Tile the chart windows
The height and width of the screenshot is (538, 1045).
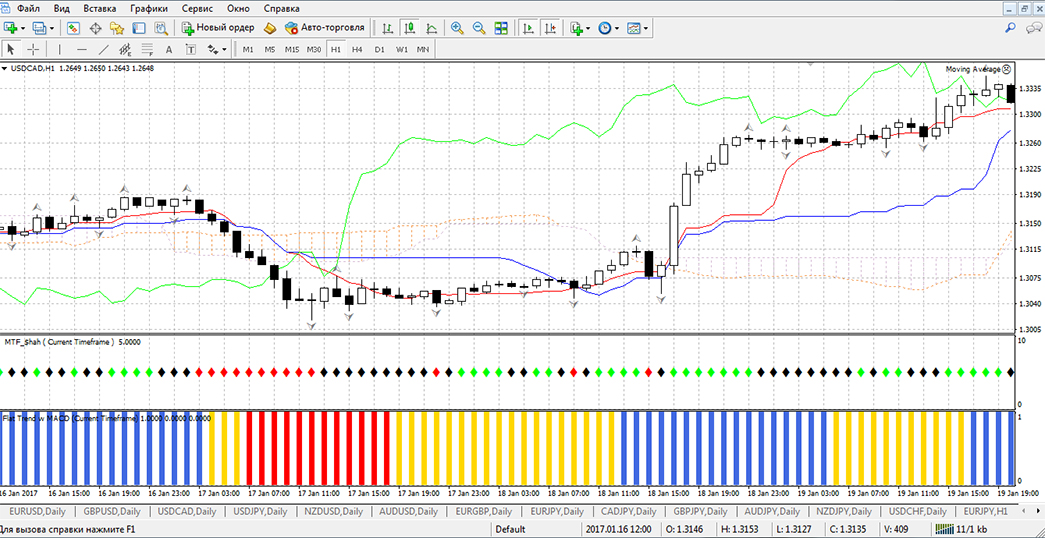(x=501, y=28)
